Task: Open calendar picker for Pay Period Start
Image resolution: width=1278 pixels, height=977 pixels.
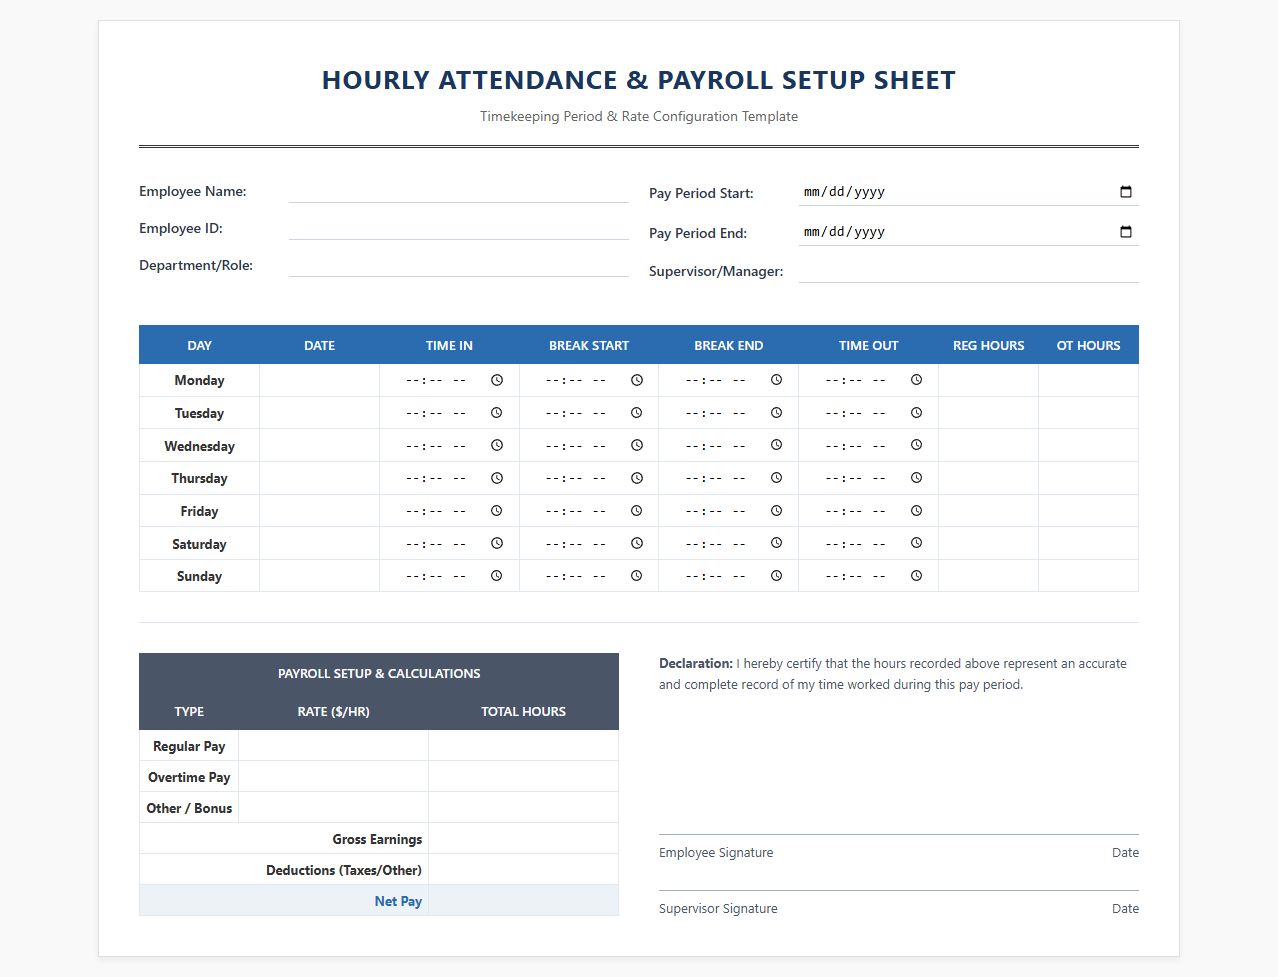Action: [1126, 192]
